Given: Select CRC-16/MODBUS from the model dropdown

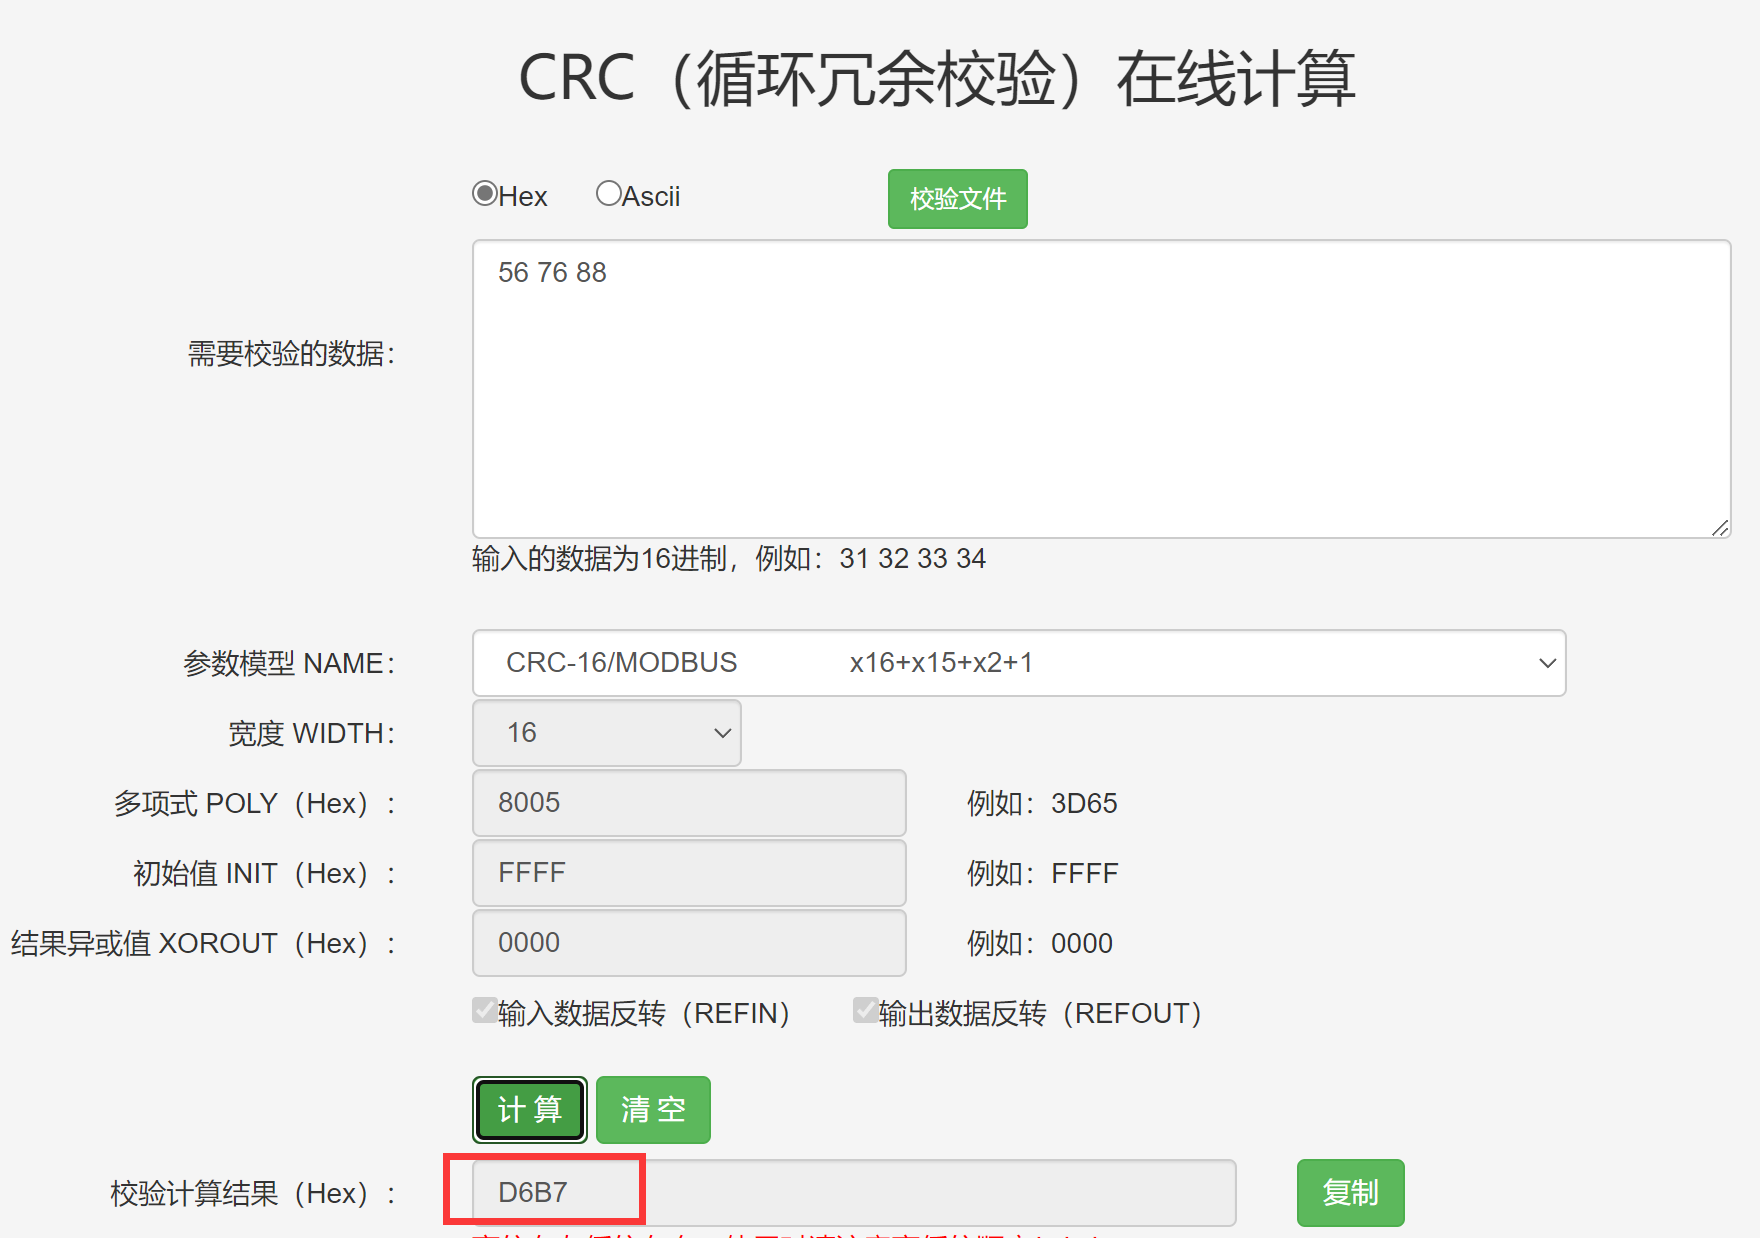Looking at the screenshot, I should [1017, 662].
